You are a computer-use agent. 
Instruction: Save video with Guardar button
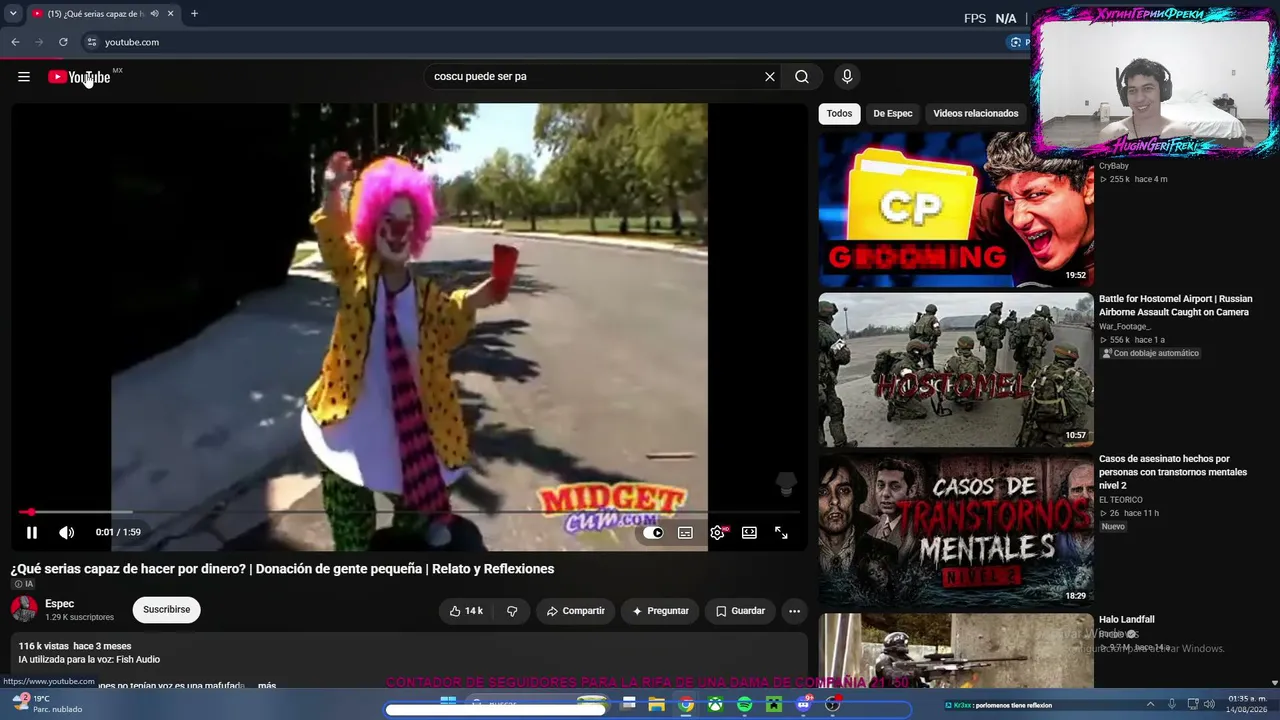click(740, 611)
